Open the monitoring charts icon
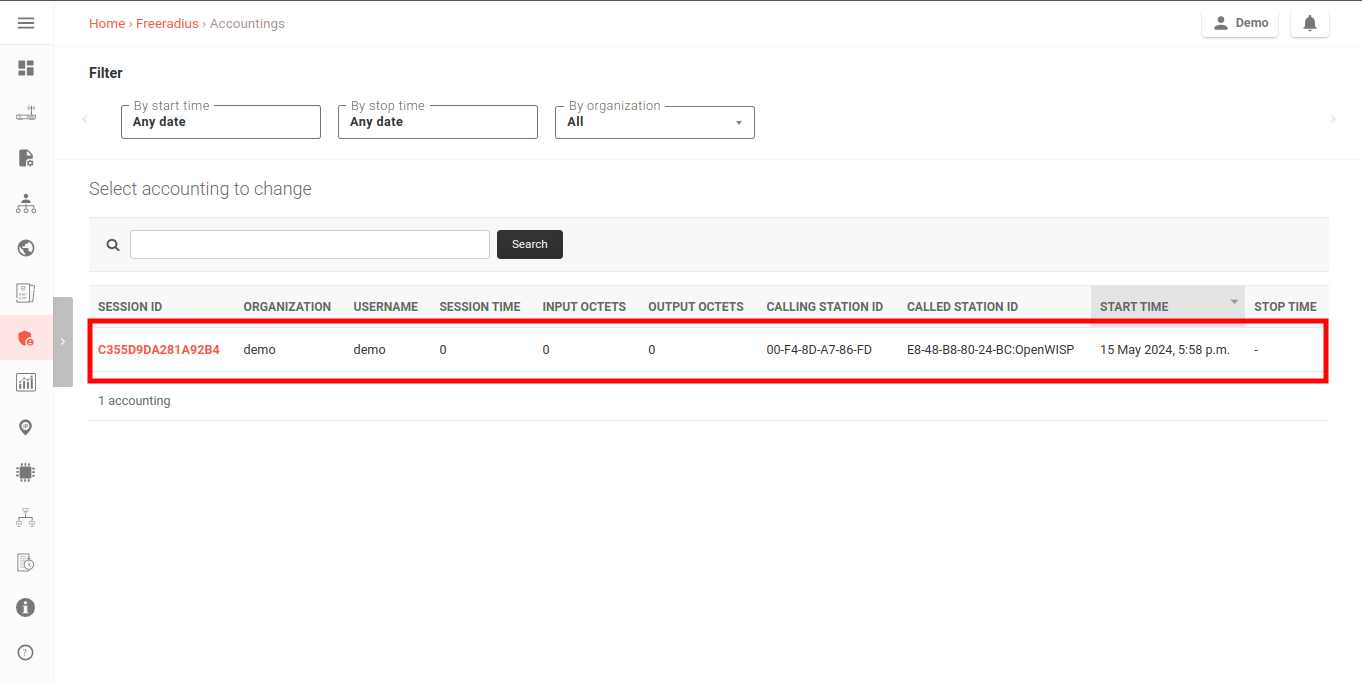This screenshot has height=682, width=1362. [26, 381]
